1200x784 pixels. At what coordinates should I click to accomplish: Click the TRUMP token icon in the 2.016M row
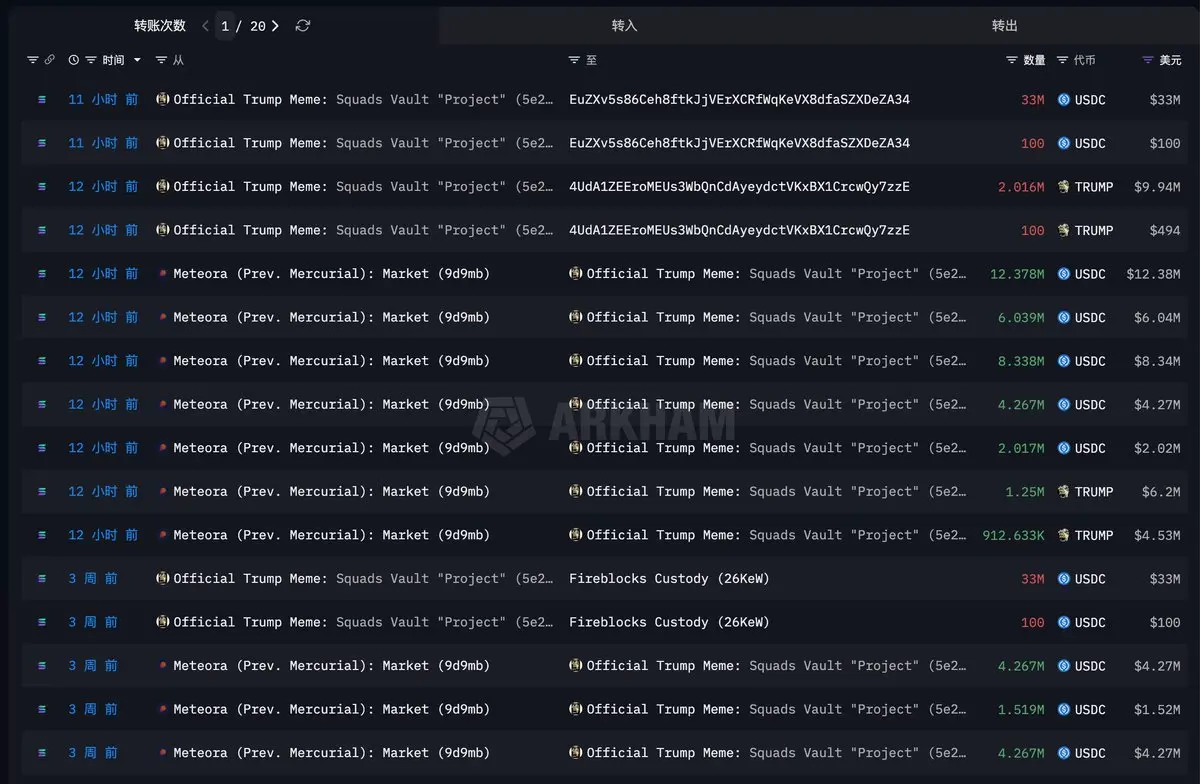coord(1064,187)
